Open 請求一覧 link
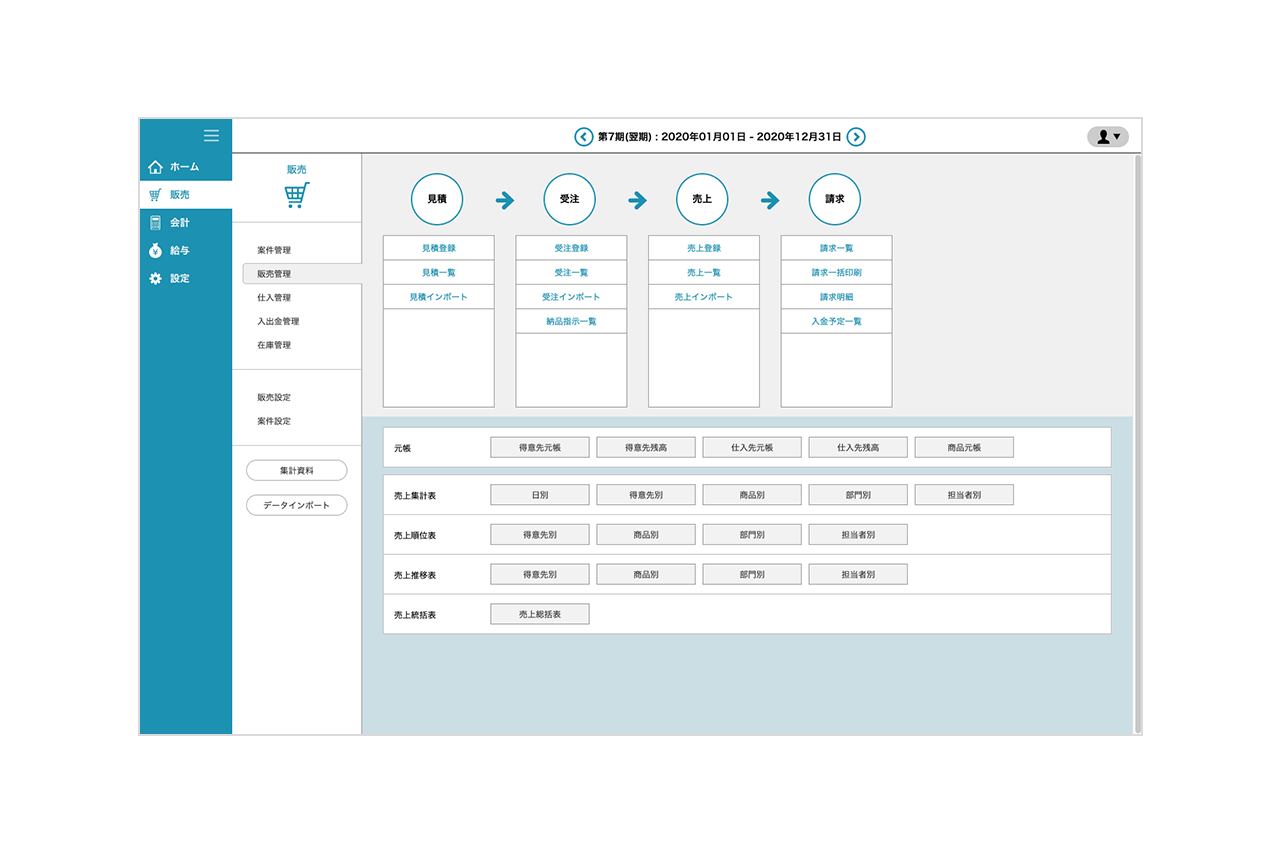 (x=836, y=248)
